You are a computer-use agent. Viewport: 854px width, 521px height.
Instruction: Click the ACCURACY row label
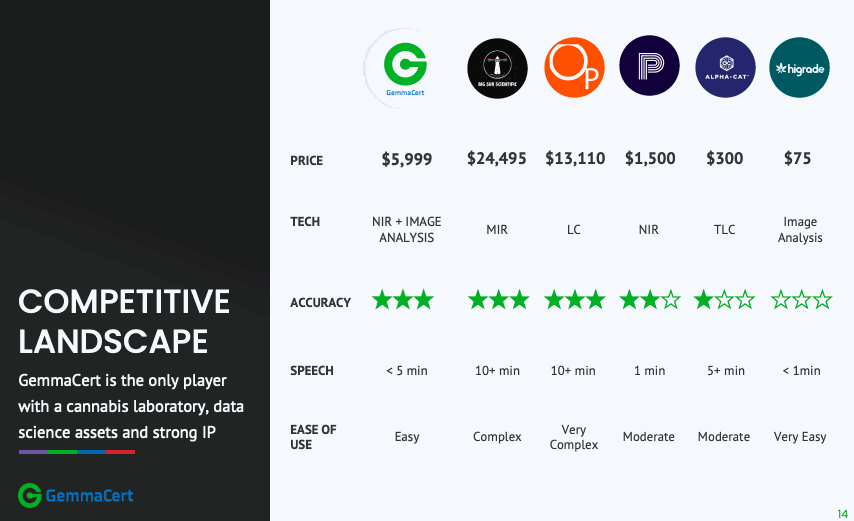pyautogui.click(x=320, y=303)
